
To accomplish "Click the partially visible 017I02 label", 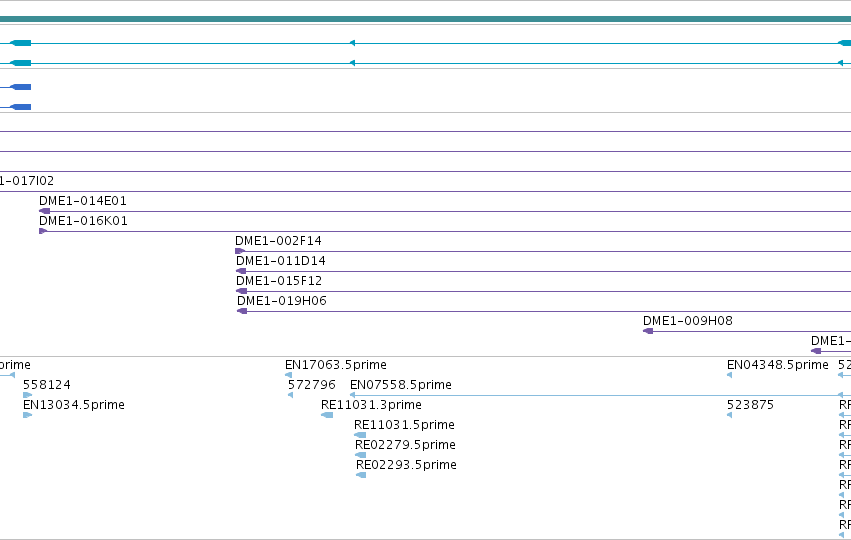I will (27, 181).
